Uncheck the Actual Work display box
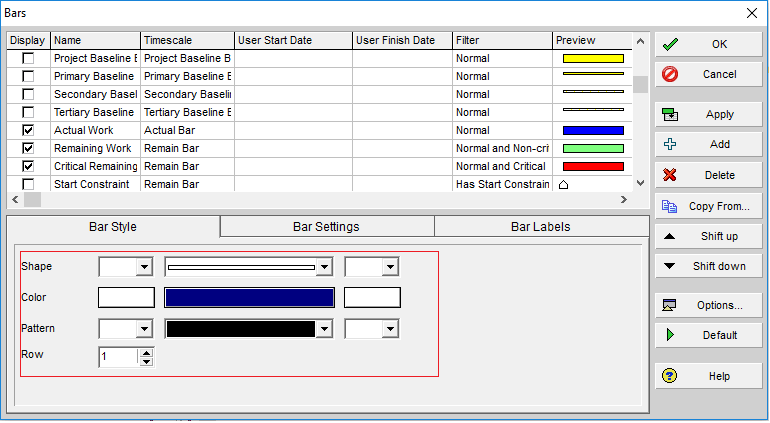Image resolution: width=770 pixels, height=423 pixels. click(x=28, y=130)
